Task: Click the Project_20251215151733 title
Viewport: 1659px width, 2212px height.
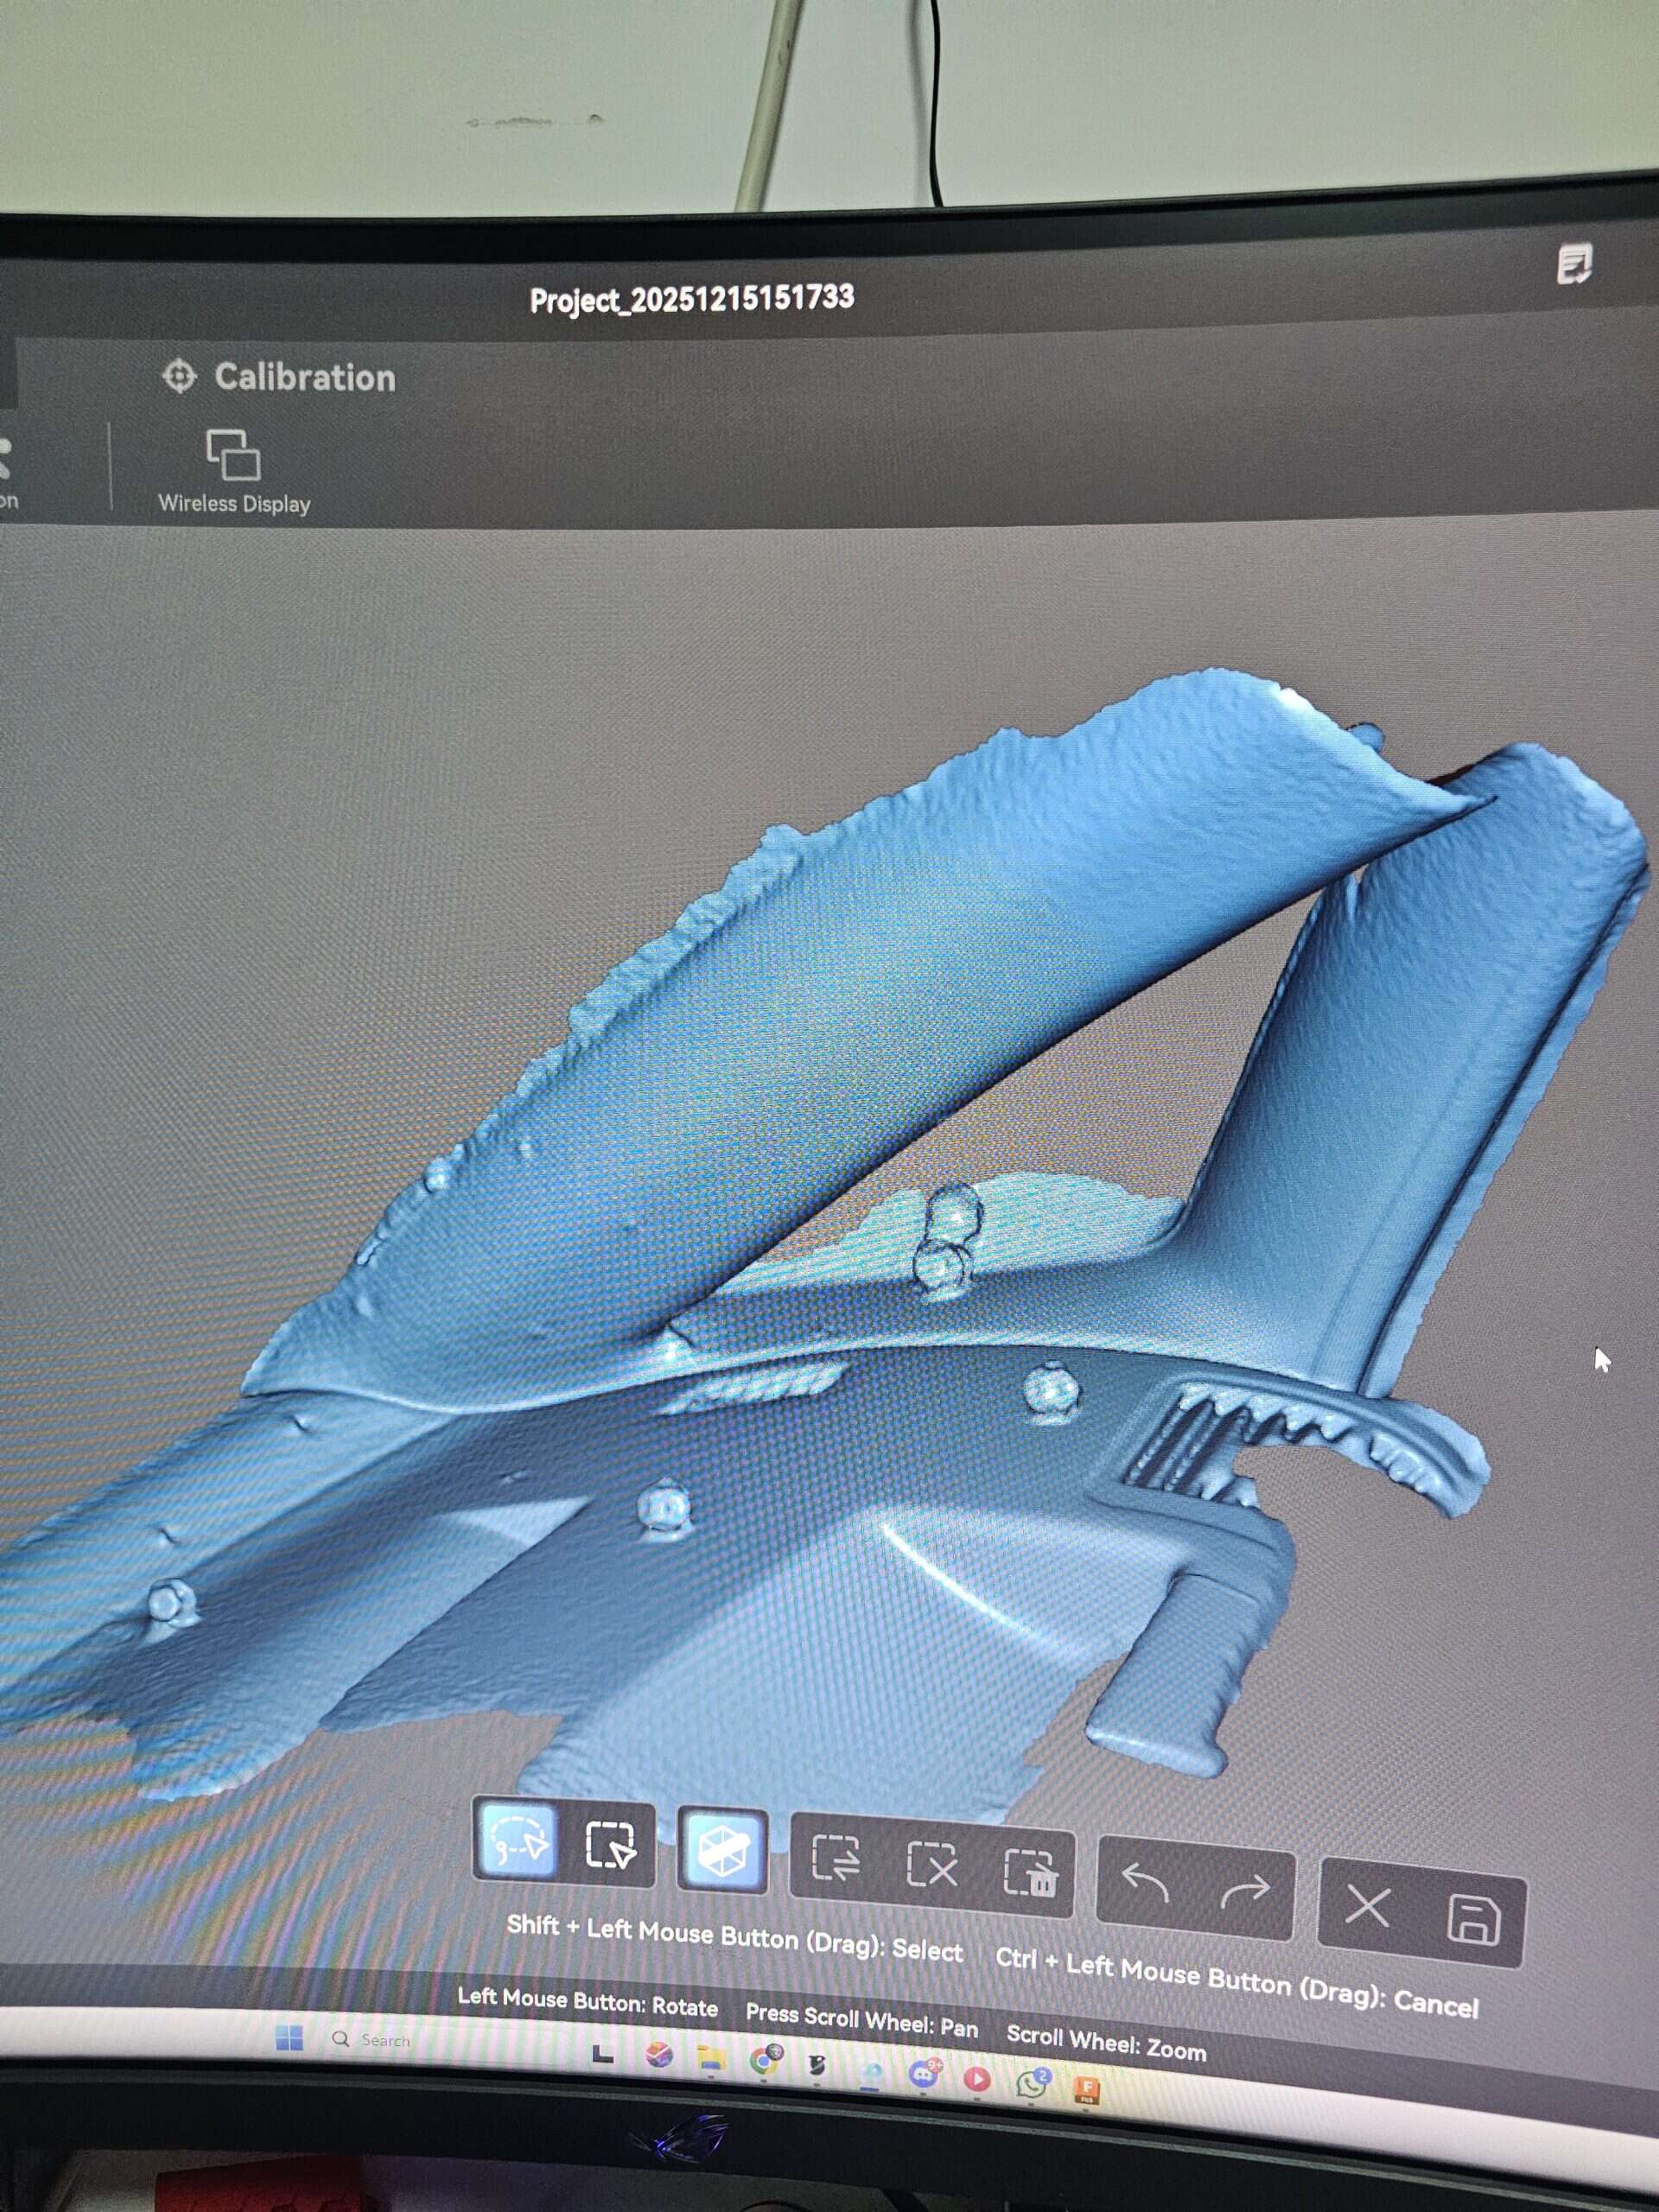Action: click(692, 299)
